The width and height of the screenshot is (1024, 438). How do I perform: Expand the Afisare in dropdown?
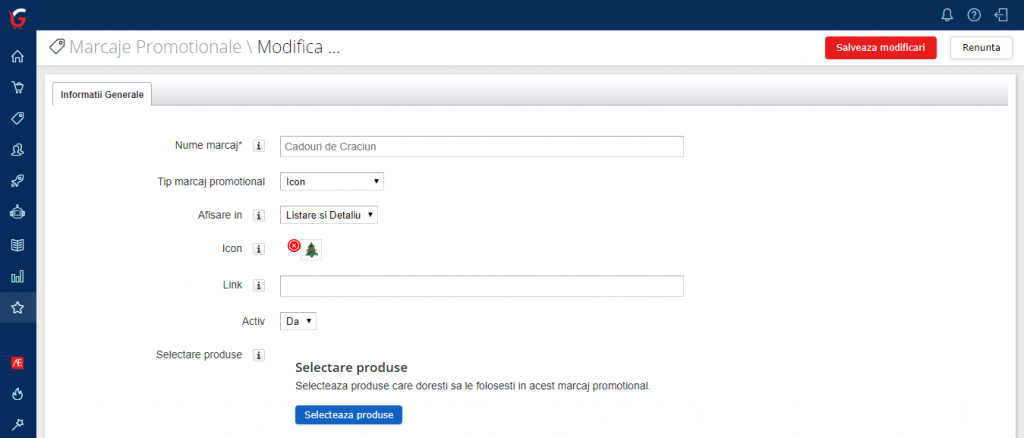point(329,214)
